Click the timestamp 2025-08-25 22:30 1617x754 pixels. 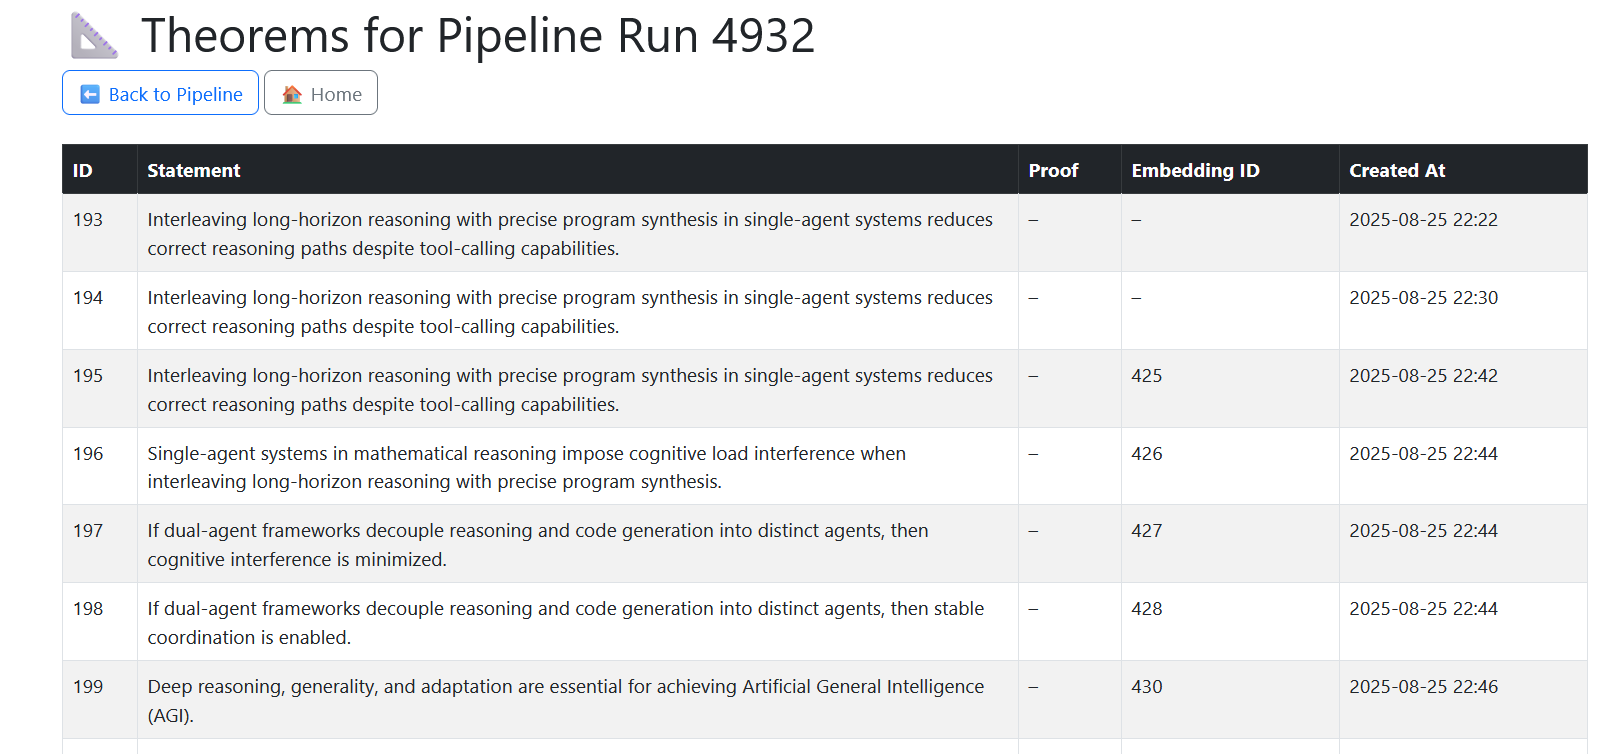(1423, 298)
